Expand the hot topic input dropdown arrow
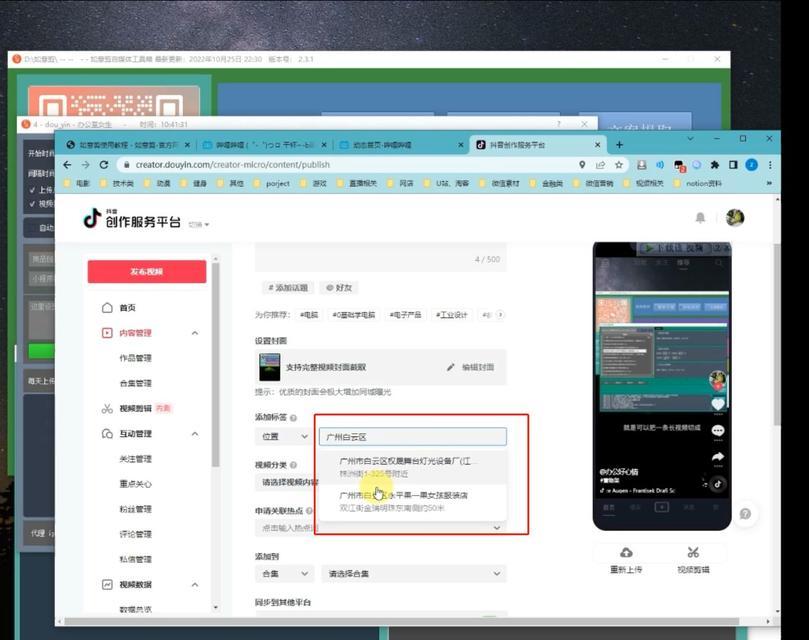This screenshot has width=809, height=640. point(496,527)
